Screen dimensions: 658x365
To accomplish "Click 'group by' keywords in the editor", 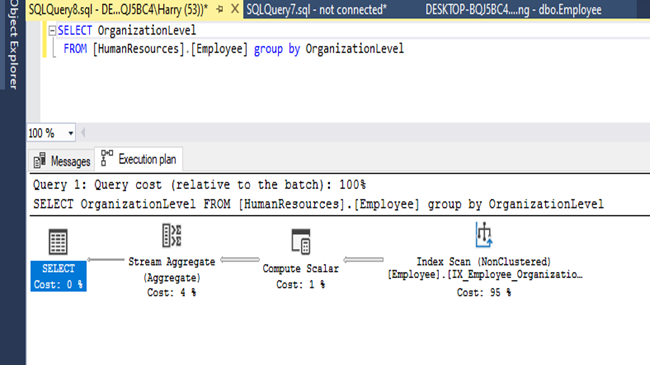I will (x=277, y=49).
